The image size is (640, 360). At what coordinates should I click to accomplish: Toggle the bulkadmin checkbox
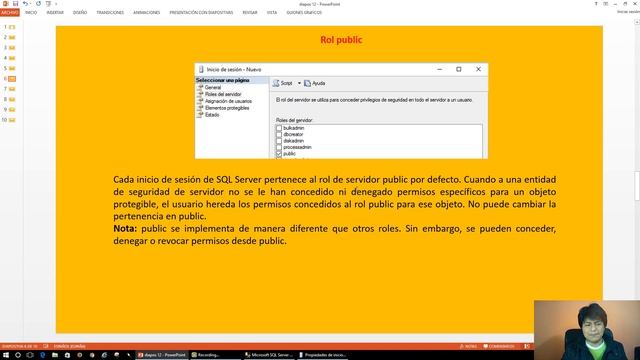pos(279,128)
